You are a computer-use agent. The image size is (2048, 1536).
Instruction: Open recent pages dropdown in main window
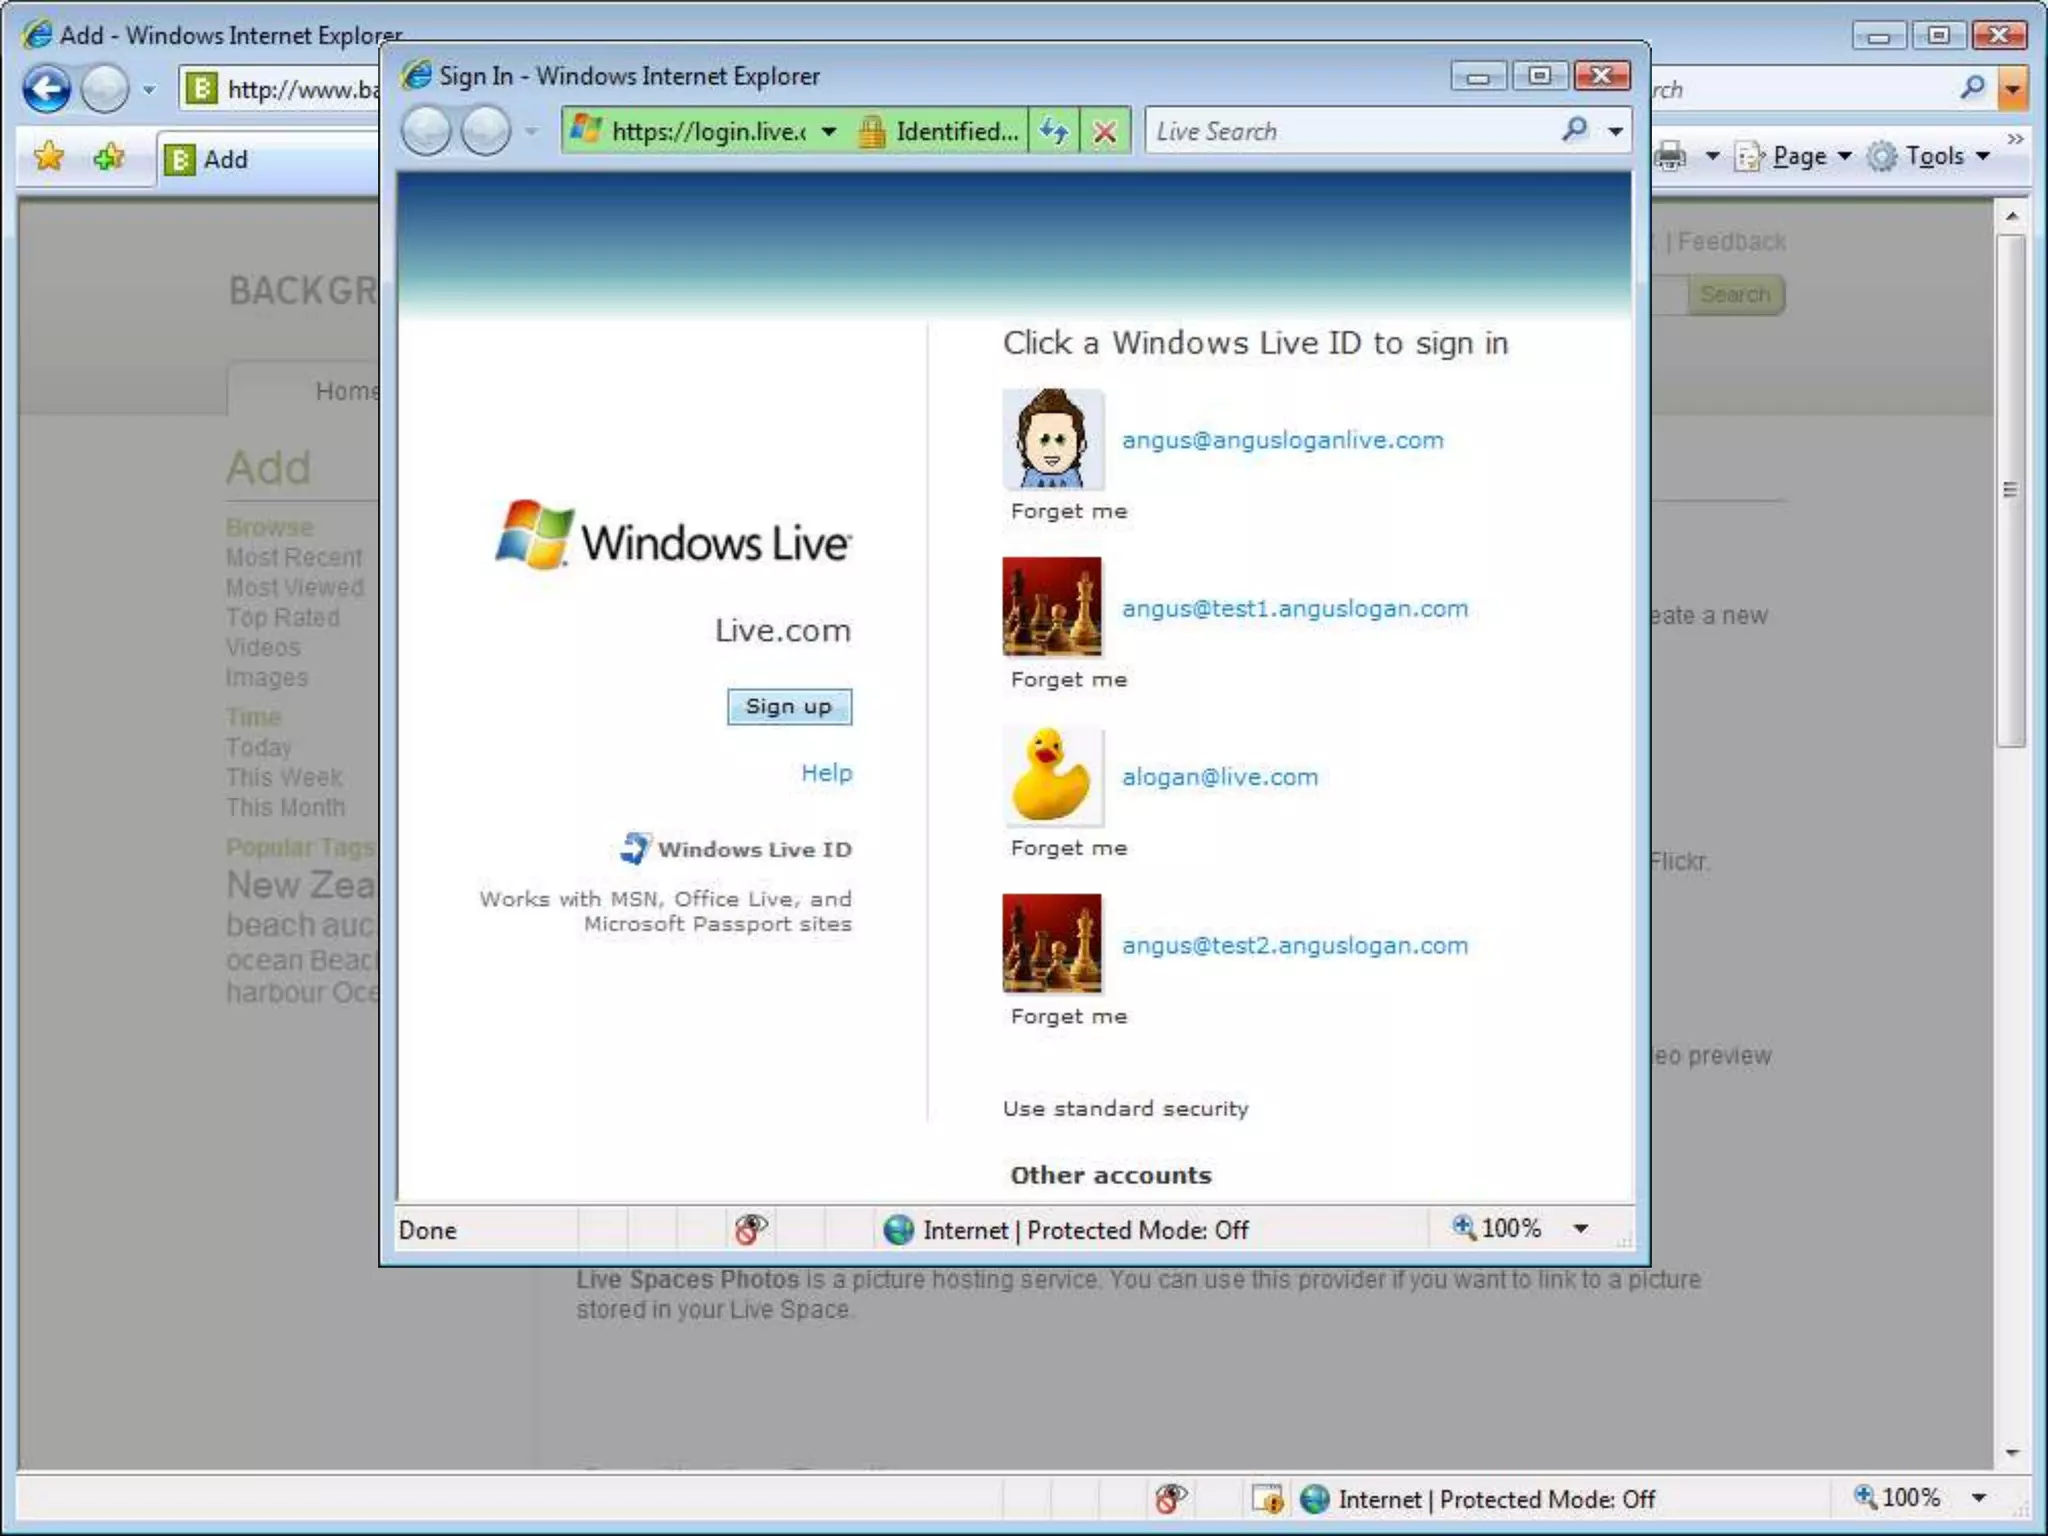tap(149, 90)
